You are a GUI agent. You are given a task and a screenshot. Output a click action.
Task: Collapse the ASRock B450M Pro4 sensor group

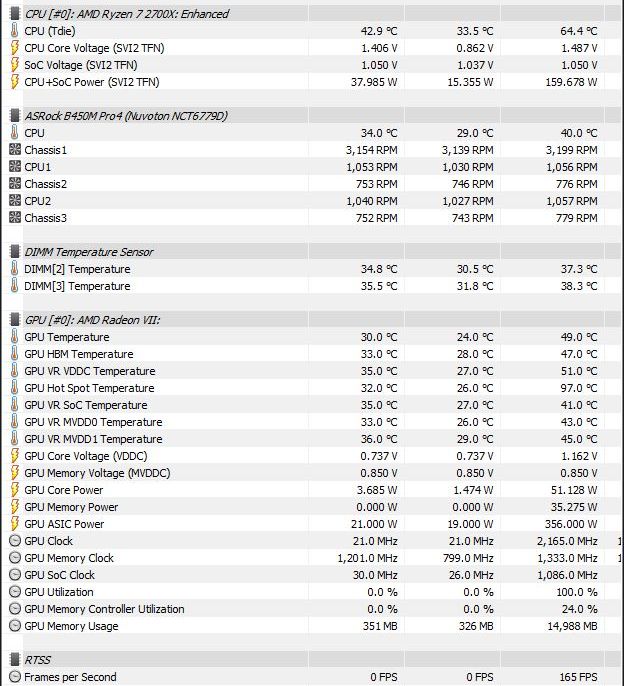(x=15, y=116)
